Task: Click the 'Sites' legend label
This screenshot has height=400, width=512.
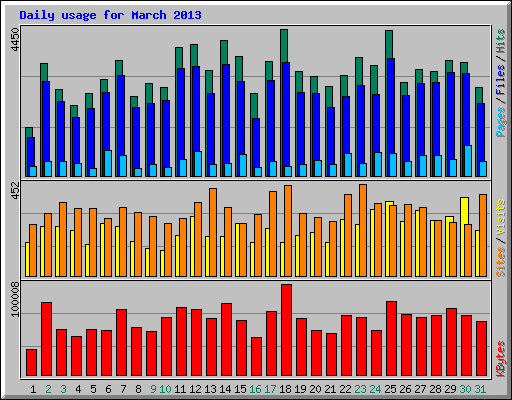Action: (x=501, y=262)
